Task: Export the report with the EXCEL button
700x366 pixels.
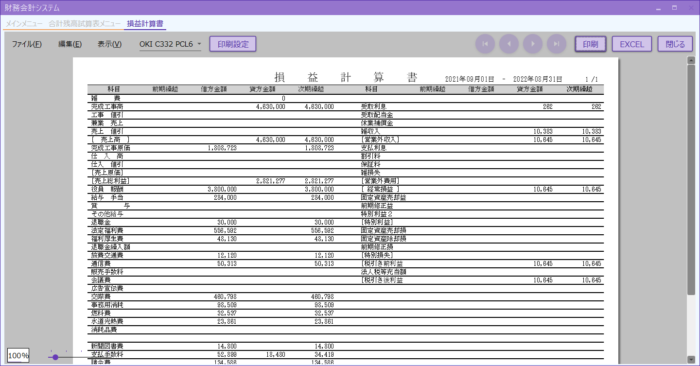Action: (632, 44)
